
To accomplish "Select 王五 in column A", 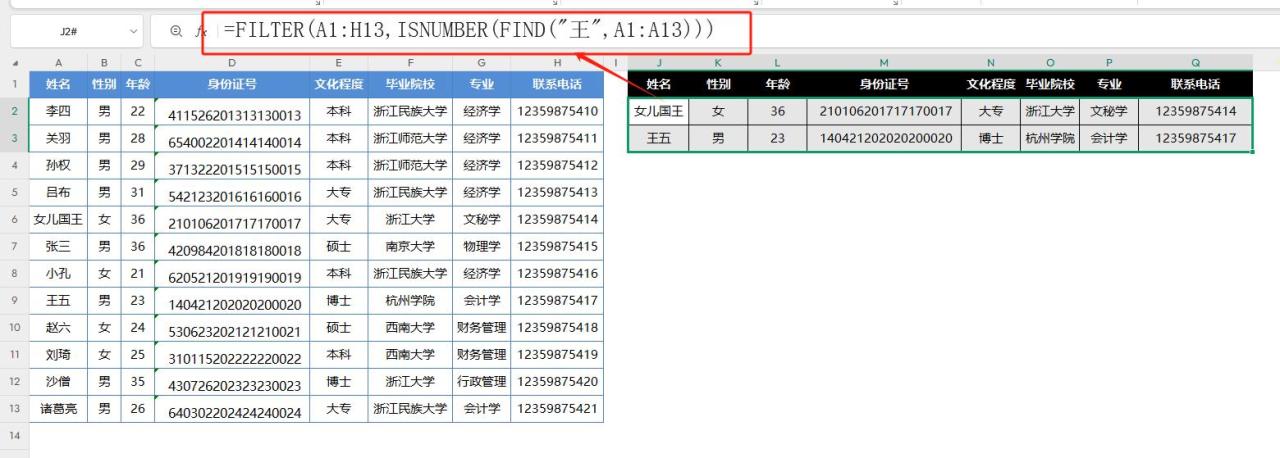I will coord(58,300).
